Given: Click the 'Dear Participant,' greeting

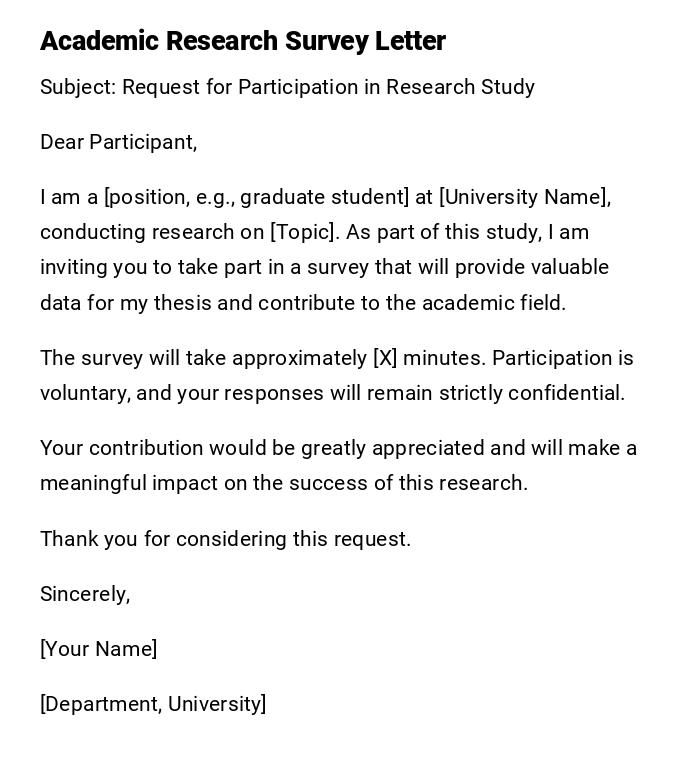Looking at the screenshot, I should pyautogui.click(x=118, y=142).
